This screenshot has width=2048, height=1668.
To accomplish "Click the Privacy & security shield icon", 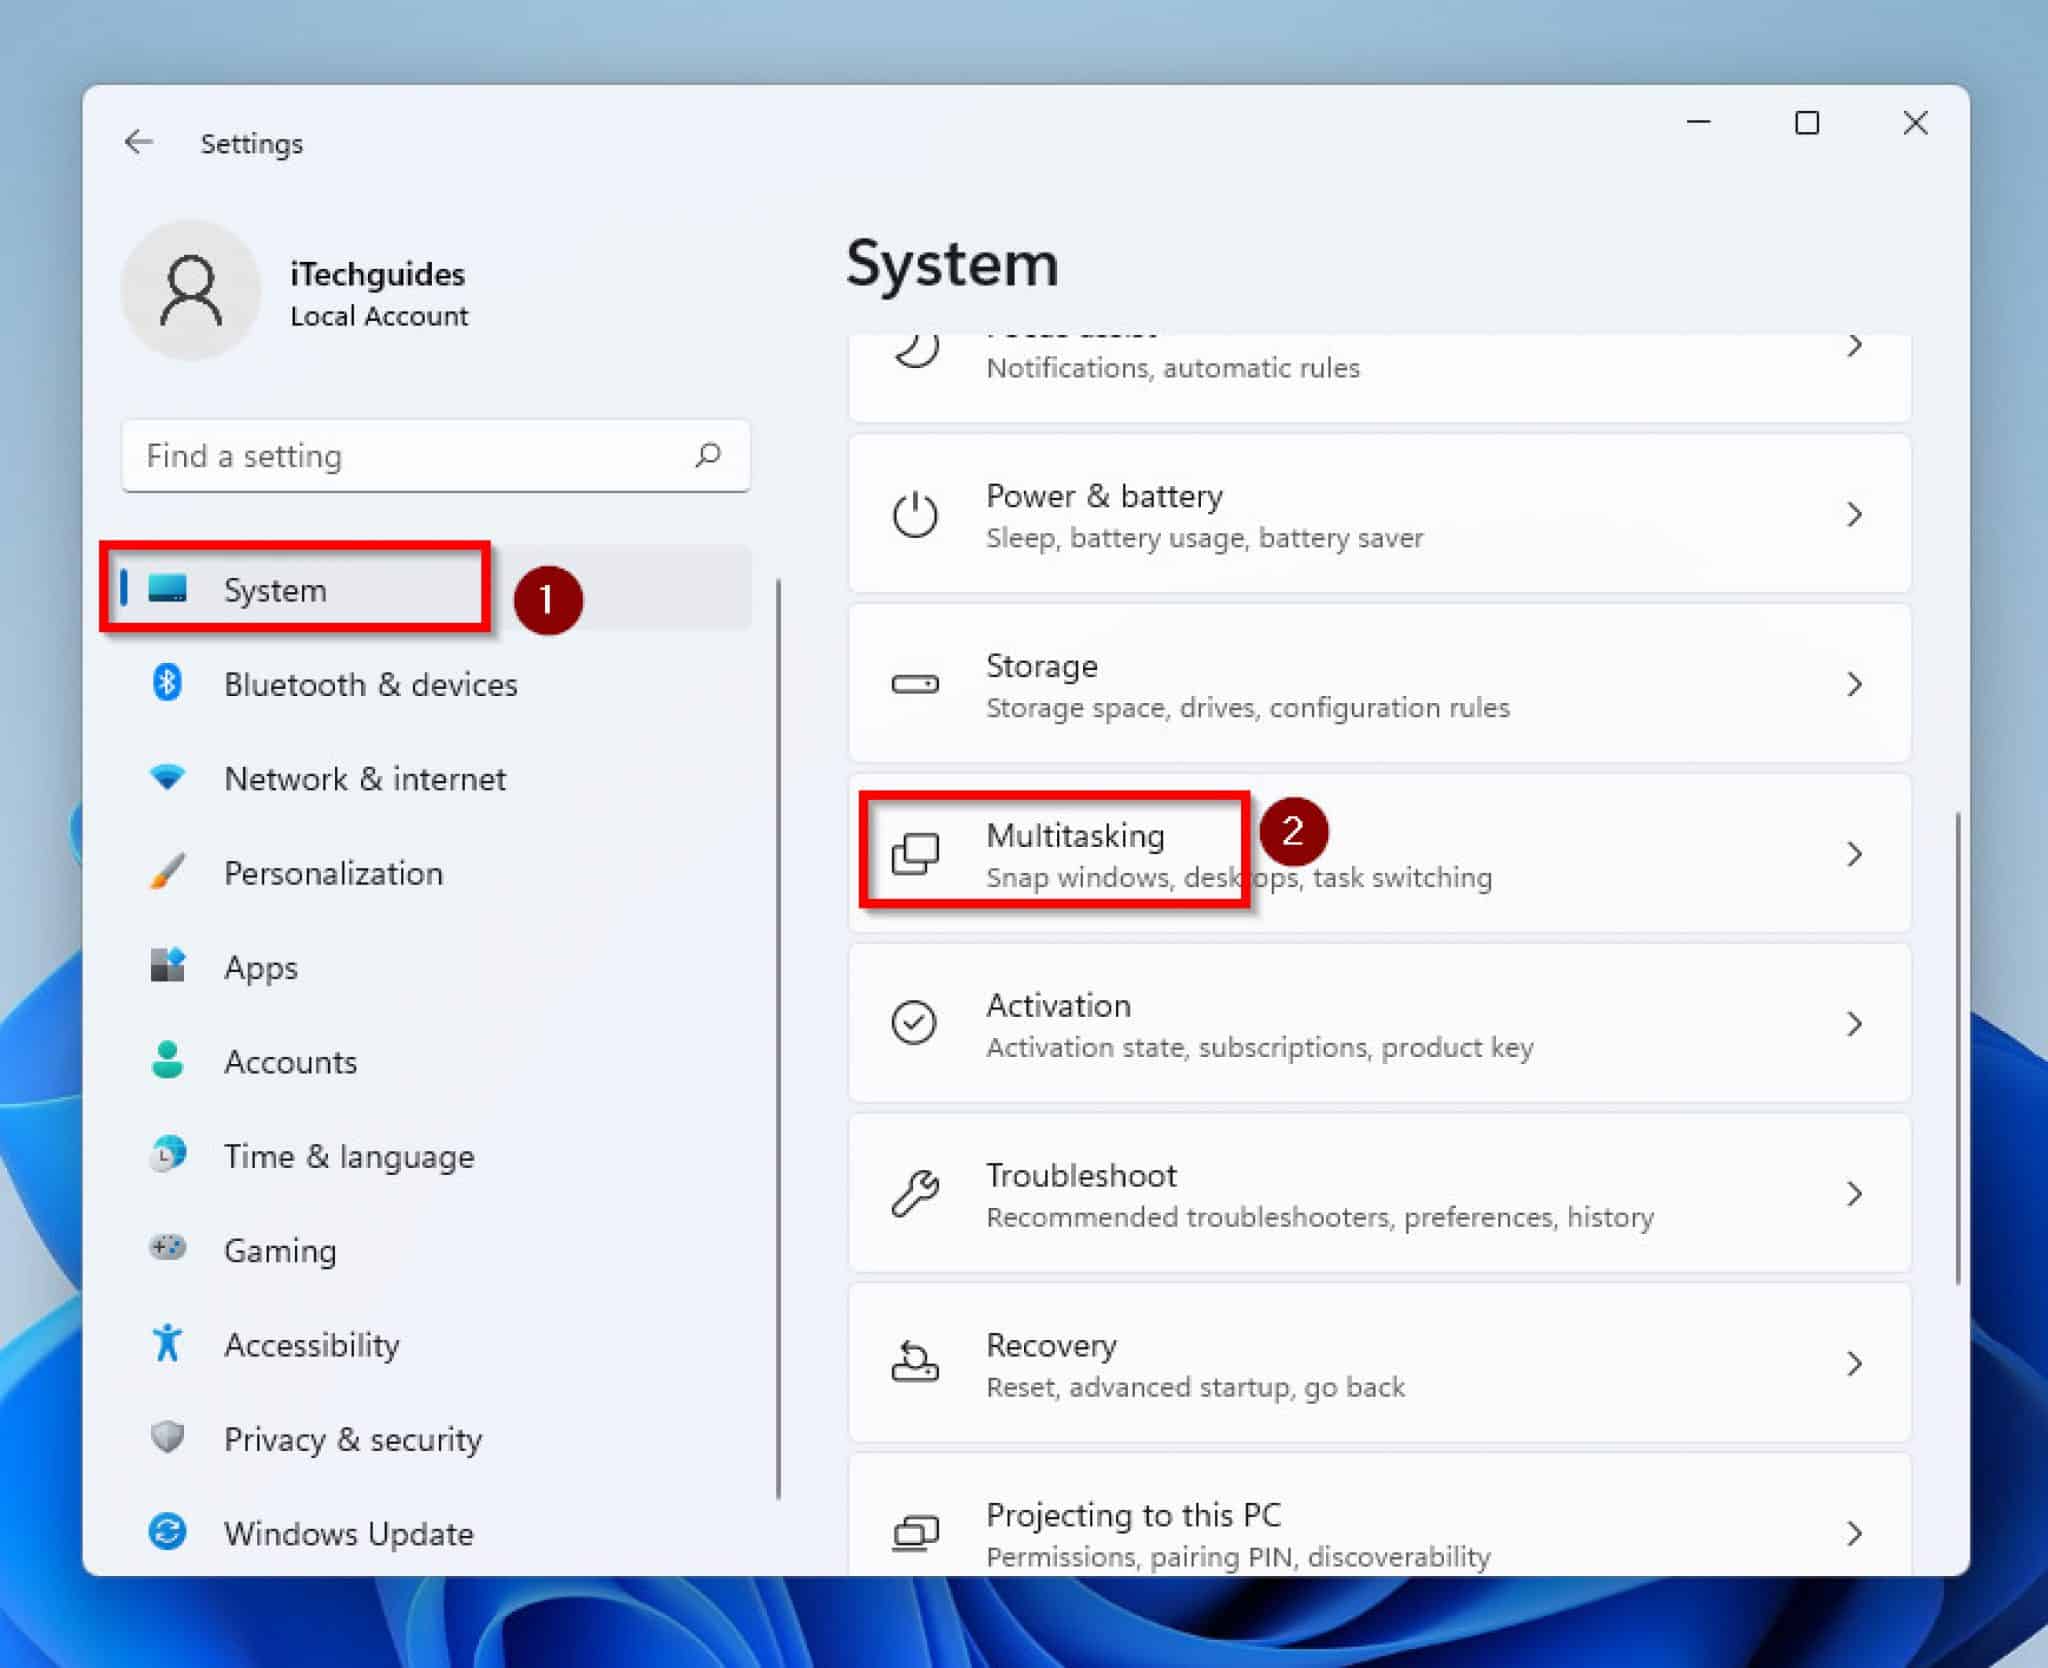I will click(167, 1438).
